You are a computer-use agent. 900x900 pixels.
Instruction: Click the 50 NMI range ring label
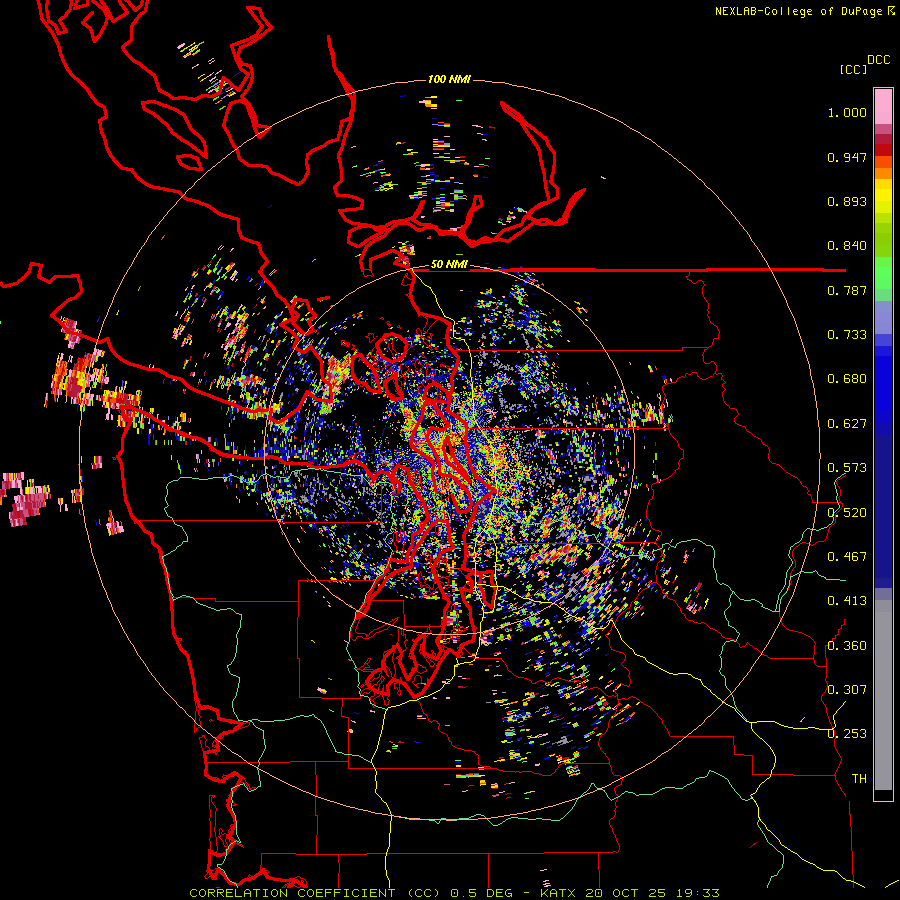449,265
